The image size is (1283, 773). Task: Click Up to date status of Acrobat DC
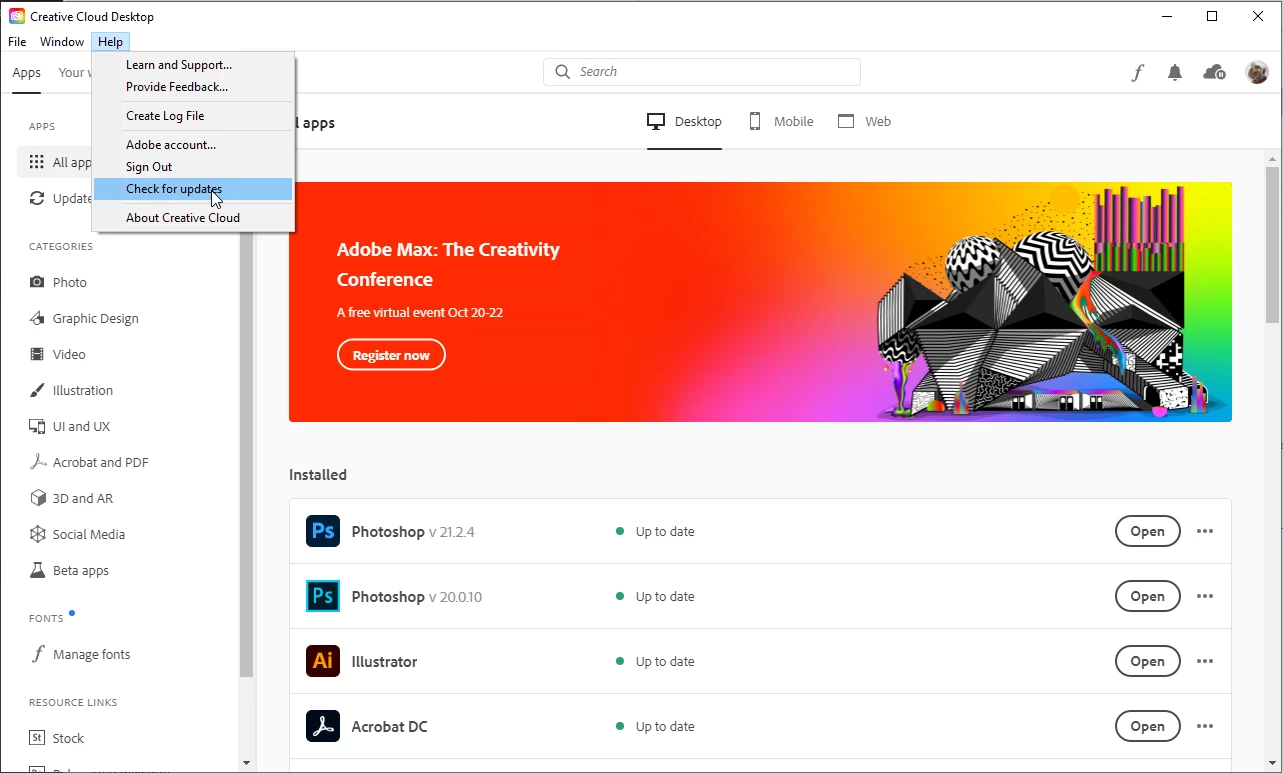[655, 726]
